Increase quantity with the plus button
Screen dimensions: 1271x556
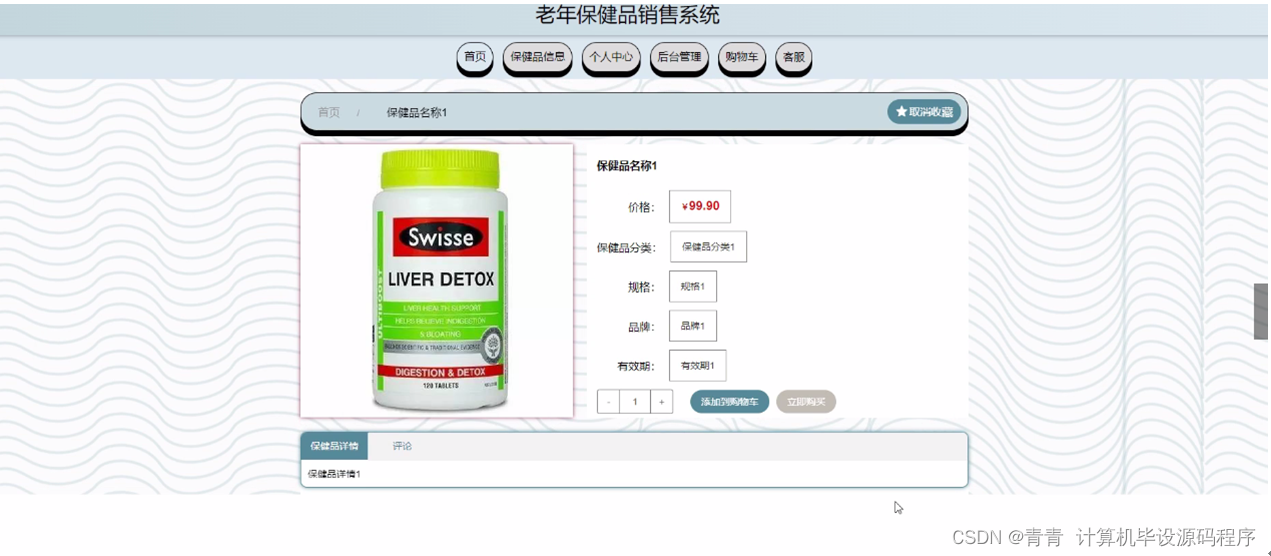pos(661,402)
